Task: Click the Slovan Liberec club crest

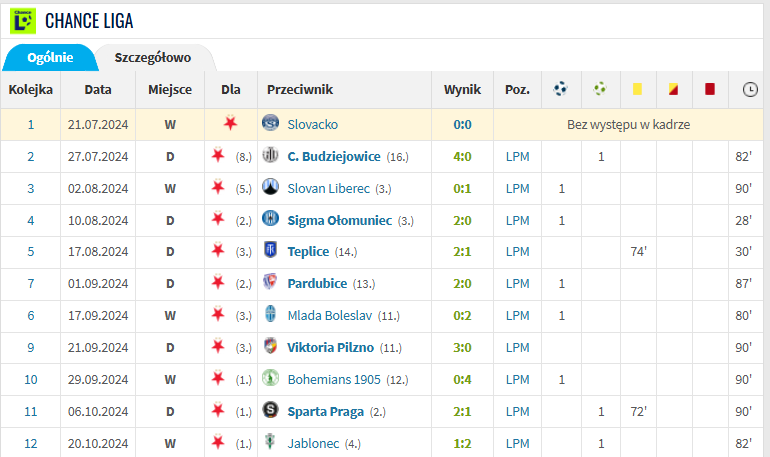Action: (270, 187)
